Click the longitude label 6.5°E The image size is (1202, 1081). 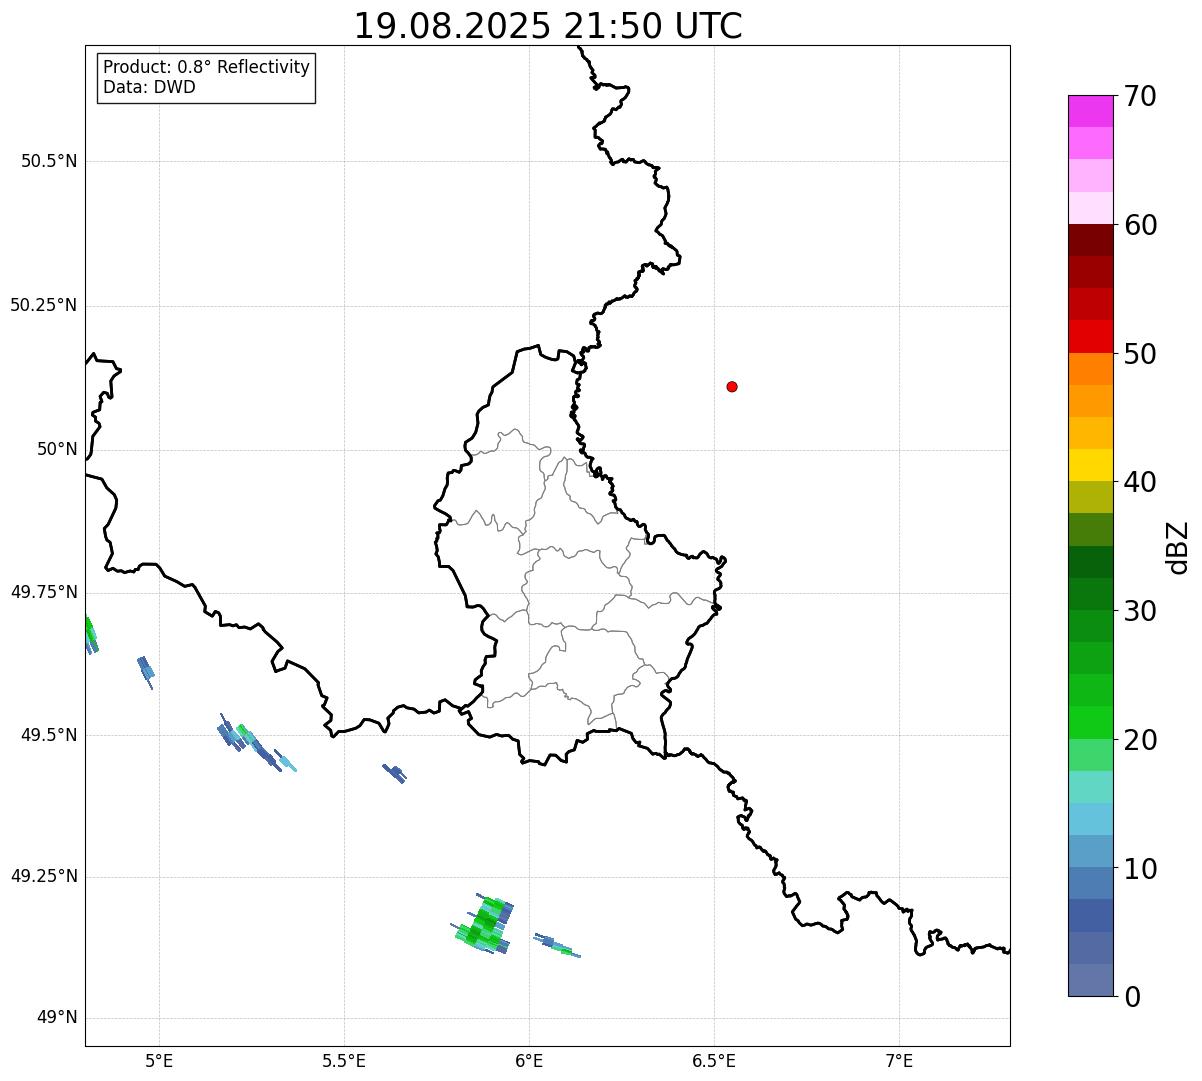pos(714,1060)
